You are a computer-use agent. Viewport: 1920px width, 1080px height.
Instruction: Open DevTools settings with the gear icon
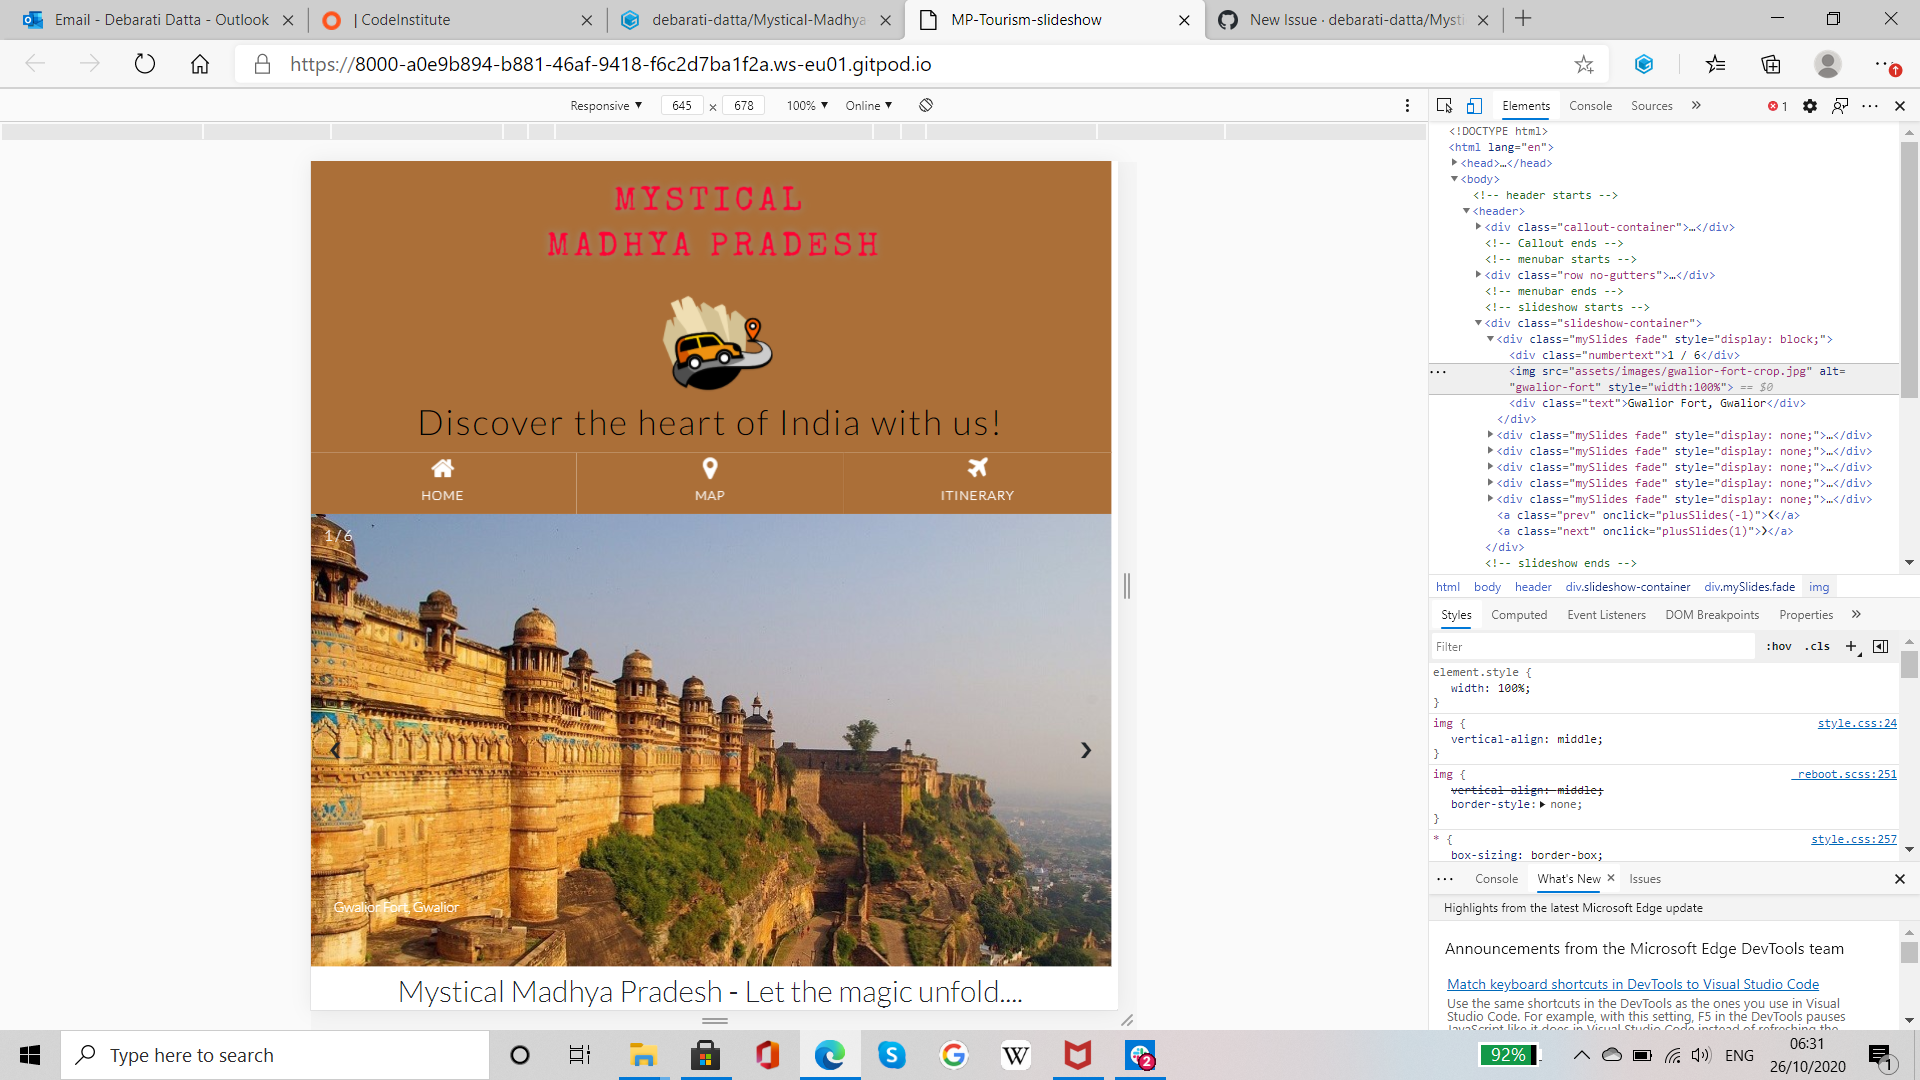tap(1810, 105)
